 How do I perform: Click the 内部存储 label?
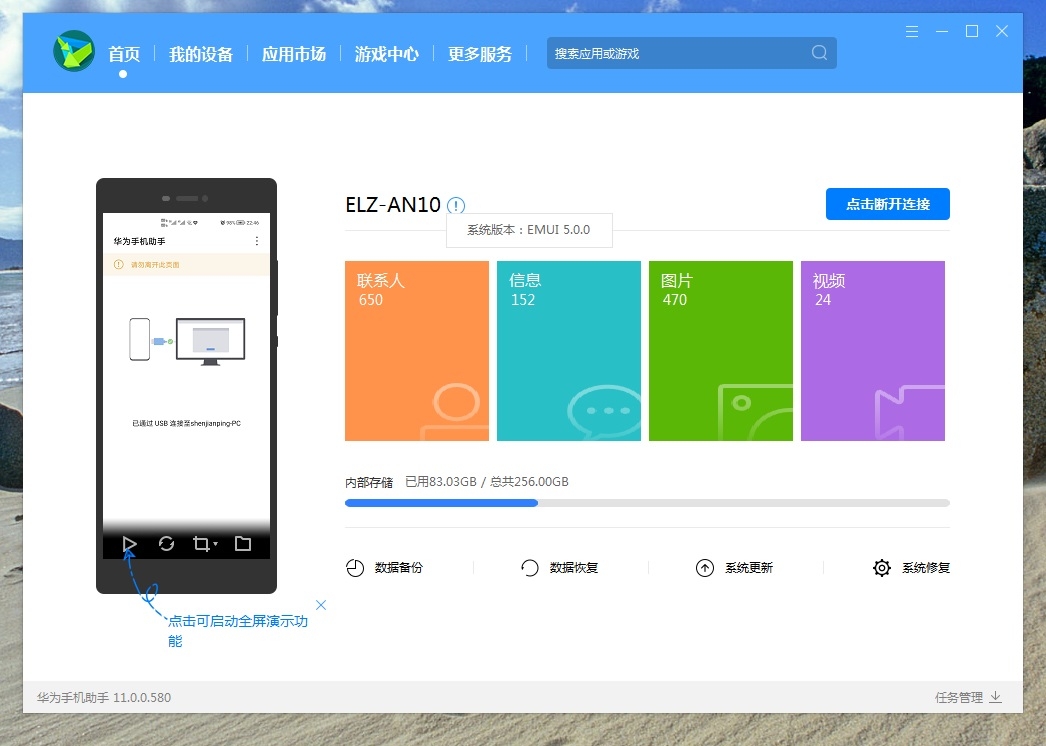[x=369, y=482]
